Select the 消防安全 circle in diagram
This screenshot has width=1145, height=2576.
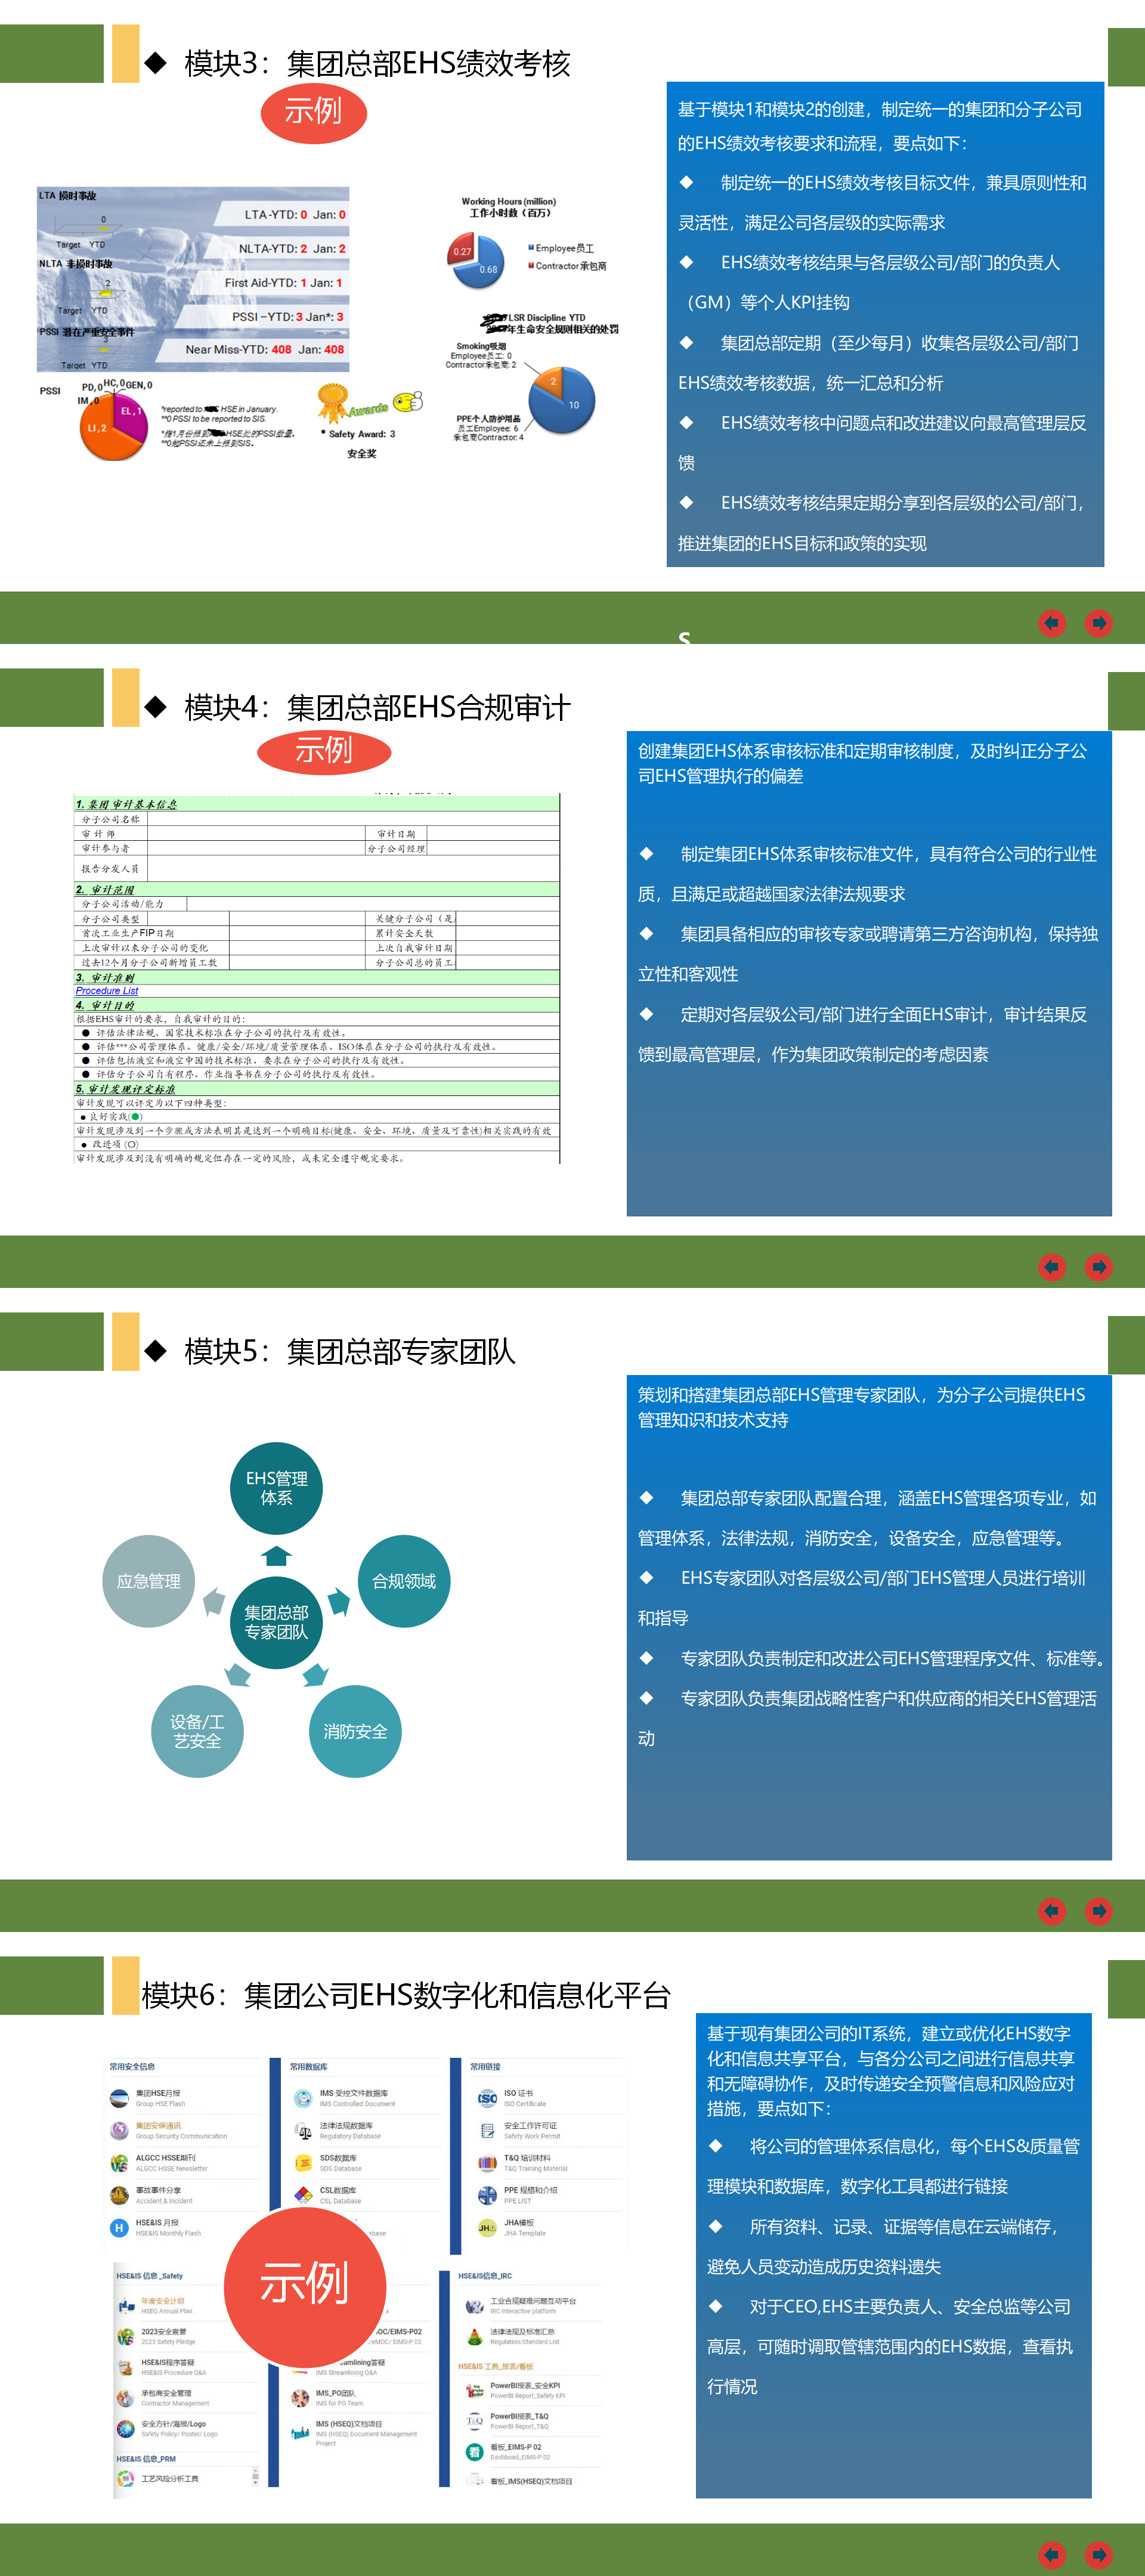355,1731
